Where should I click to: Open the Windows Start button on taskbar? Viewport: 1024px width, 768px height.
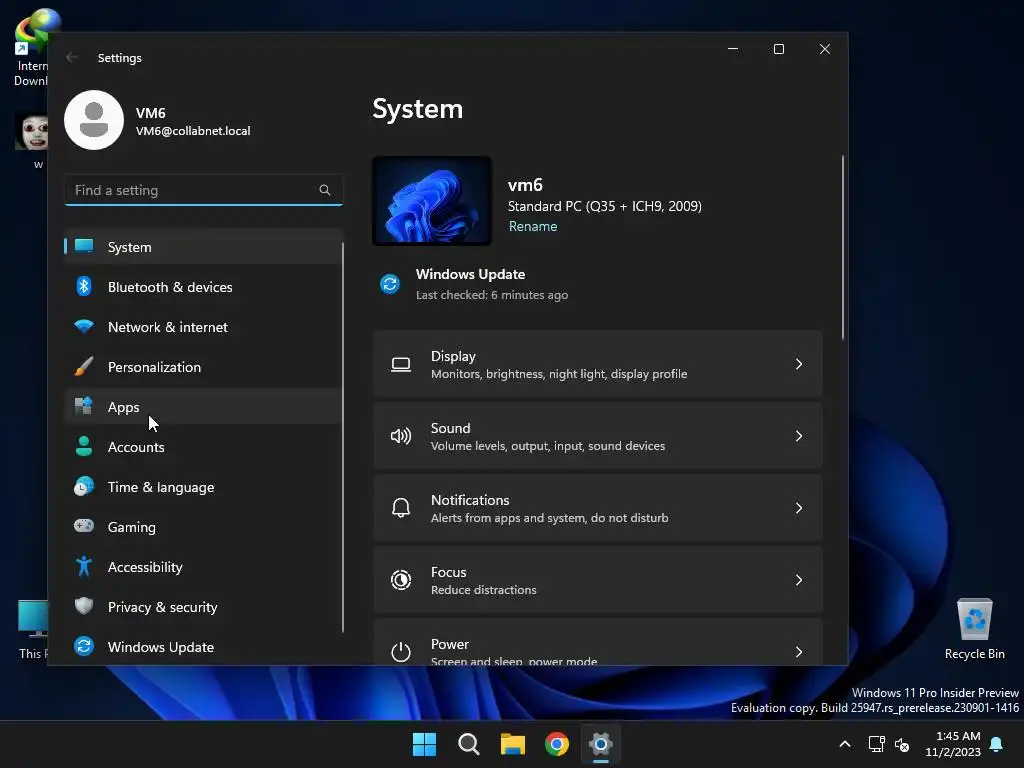tap(424, 744)
